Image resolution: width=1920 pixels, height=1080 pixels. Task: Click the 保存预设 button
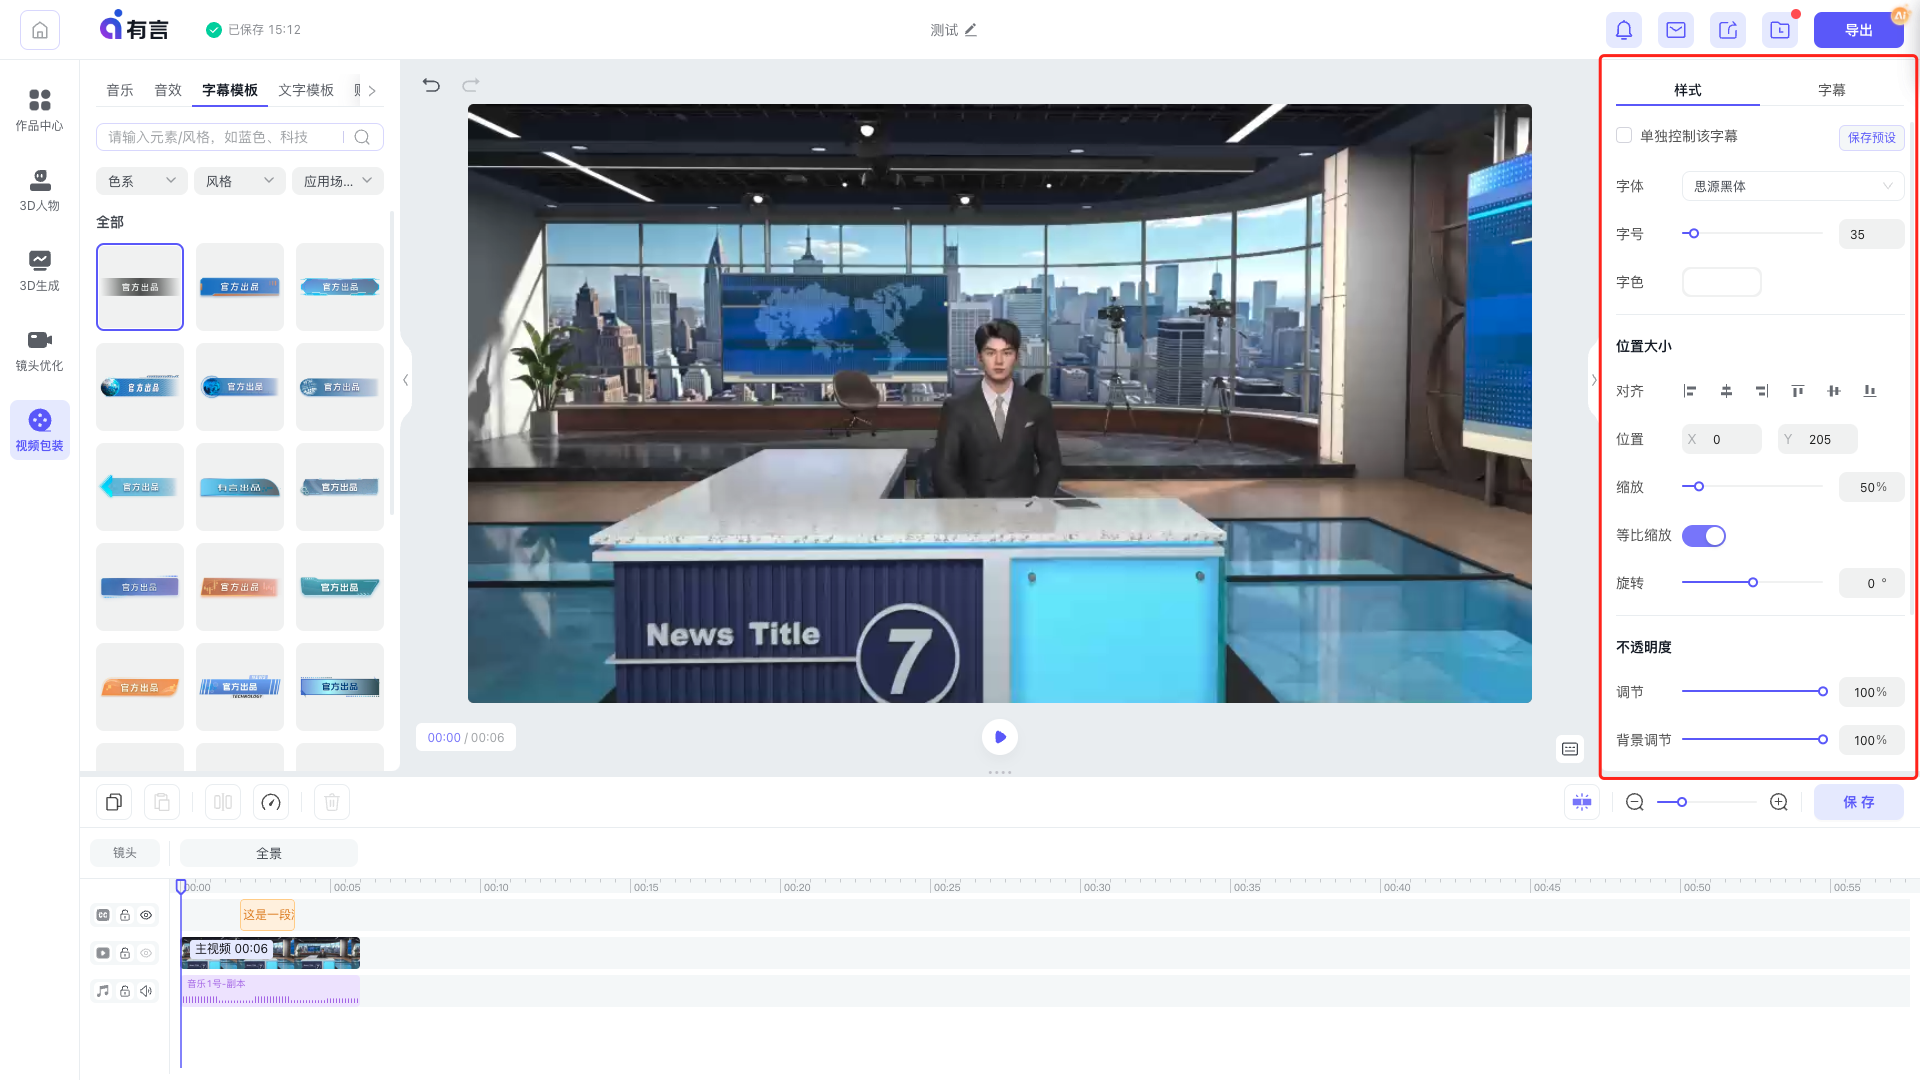tap(1872, 137)
